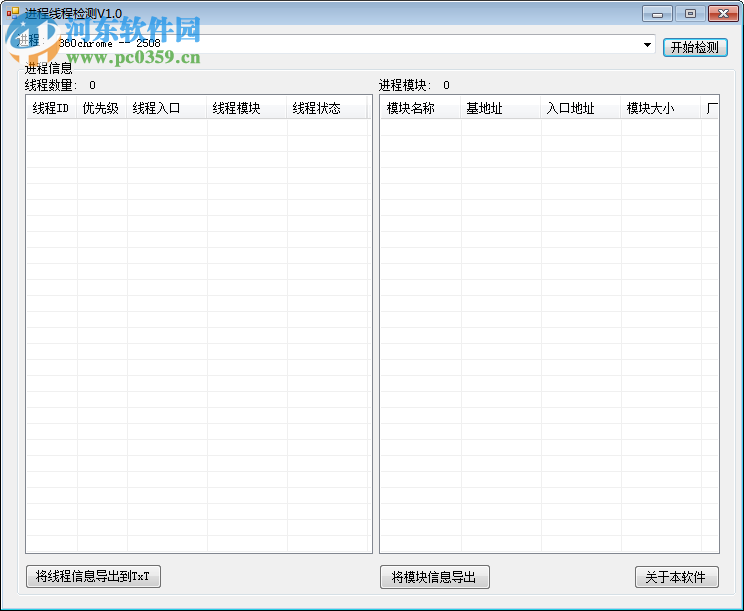This screenshot has height=611, width=744.
Task: Maximize the 进程线程检测V1.0 window
Action: point(690,14)
